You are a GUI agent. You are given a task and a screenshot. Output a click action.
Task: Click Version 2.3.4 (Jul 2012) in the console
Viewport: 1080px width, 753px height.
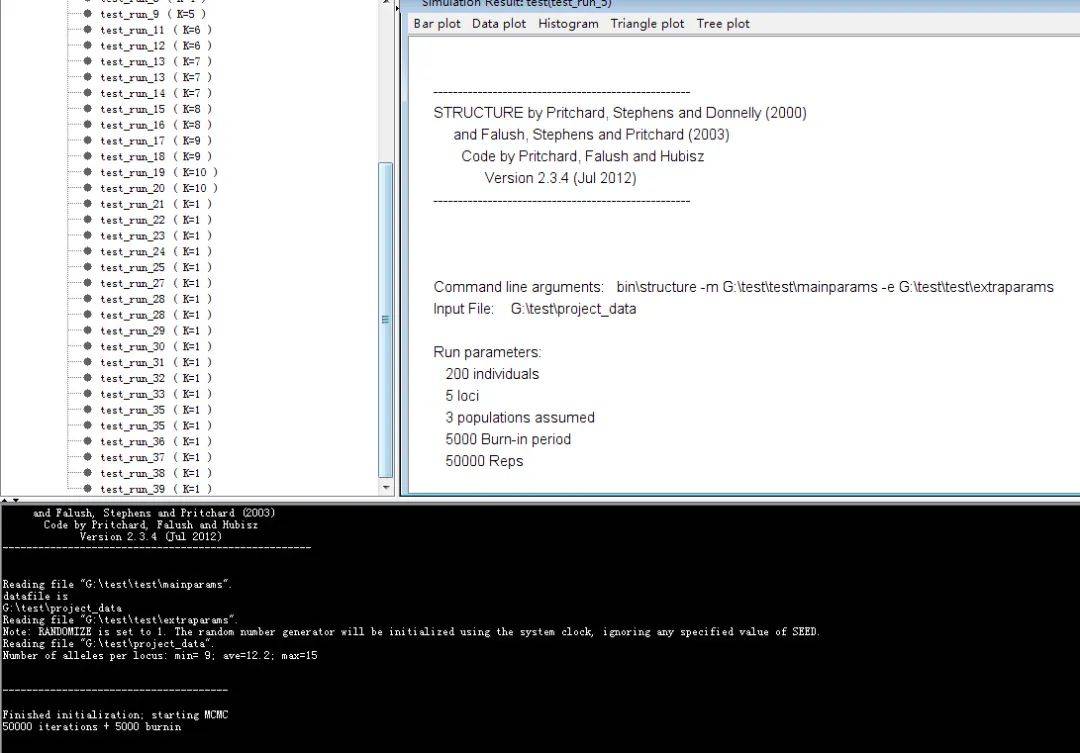pos(151,537)
